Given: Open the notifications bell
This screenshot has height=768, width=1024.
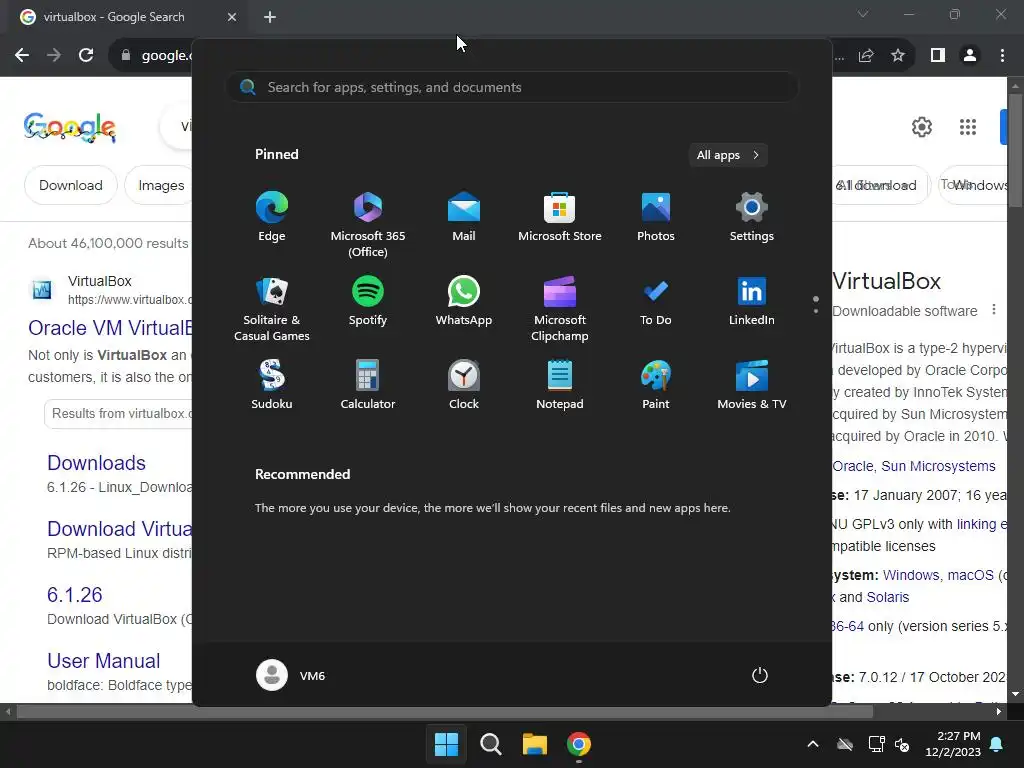Looking at the screenshot, I should coord(997,744).
